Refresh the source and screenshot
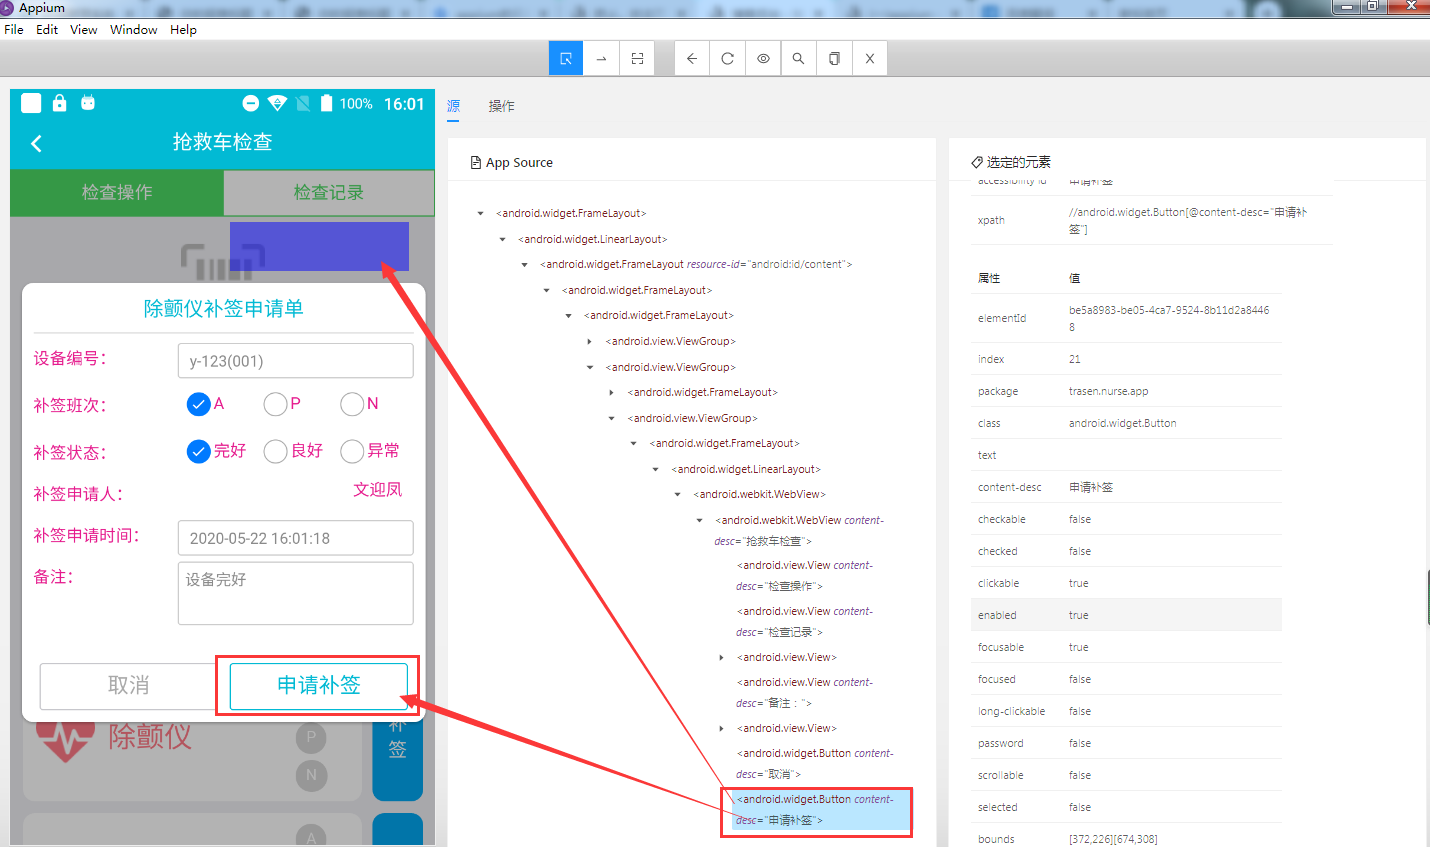Image resolution: width=1430 pixels, height=847 pixels. (x=727, y=59)
